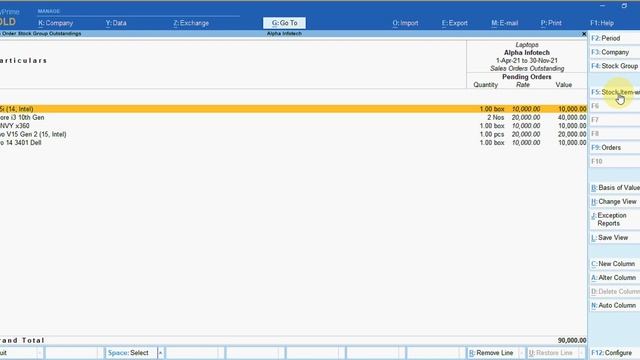Viewport: 640px width, 360px height.
Task: Click the Pending Orders header
Action: [527, 77]
